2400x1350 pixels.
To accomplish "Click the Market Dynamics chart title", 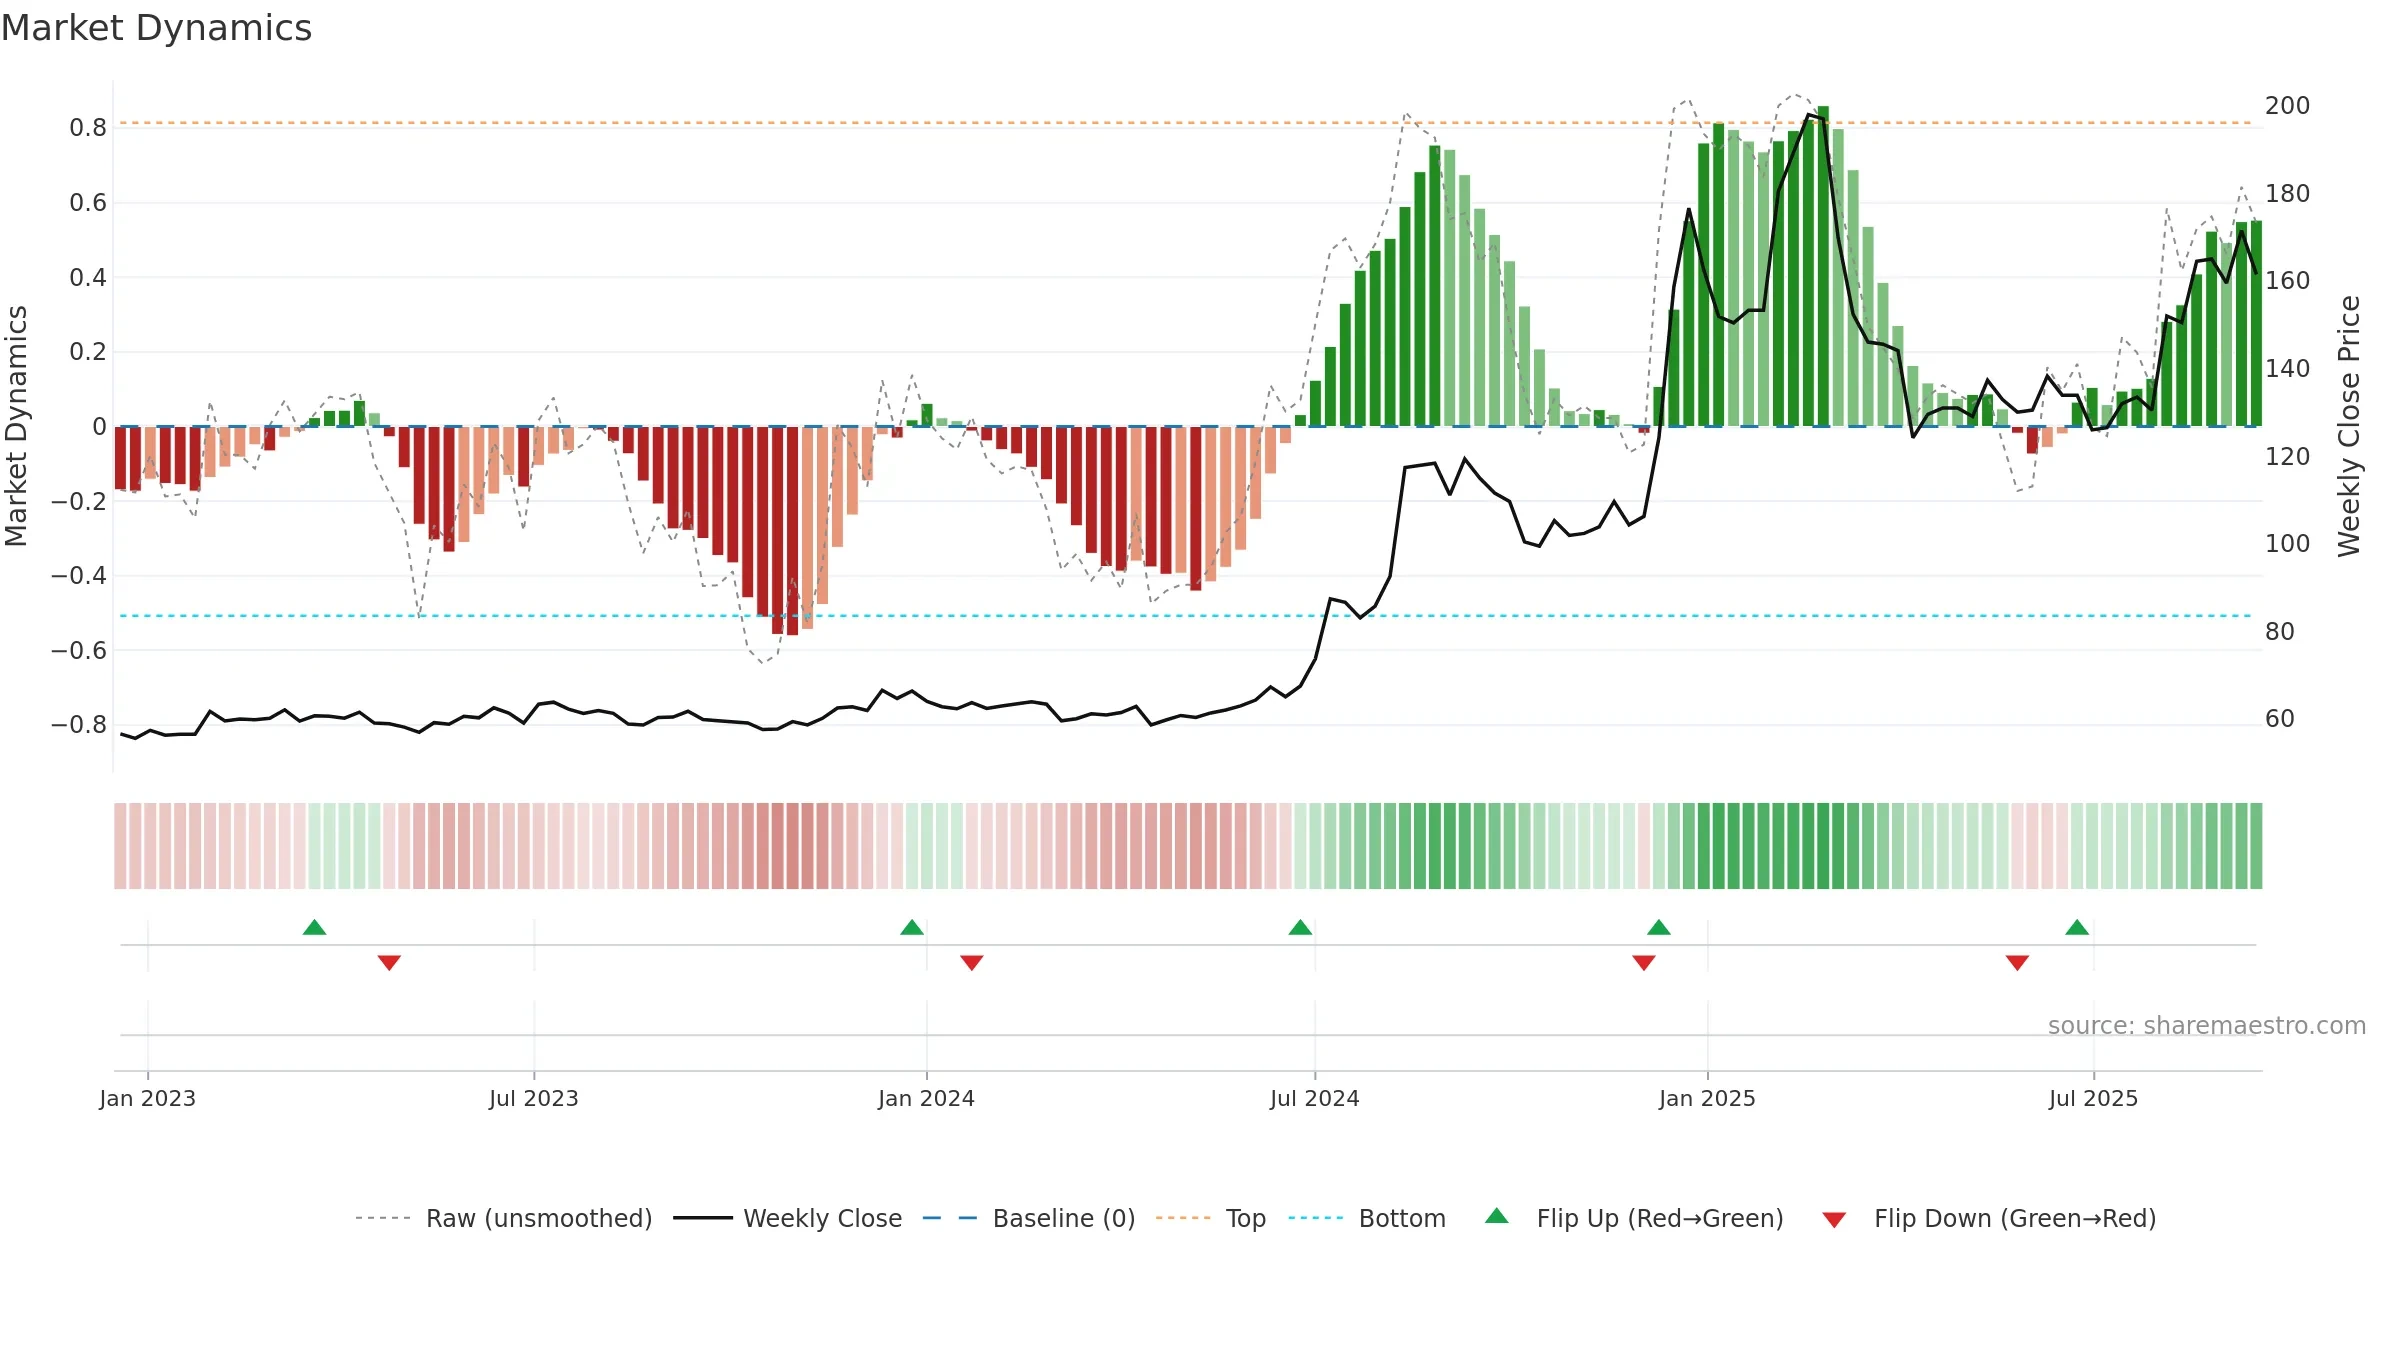I will point(156,28).
